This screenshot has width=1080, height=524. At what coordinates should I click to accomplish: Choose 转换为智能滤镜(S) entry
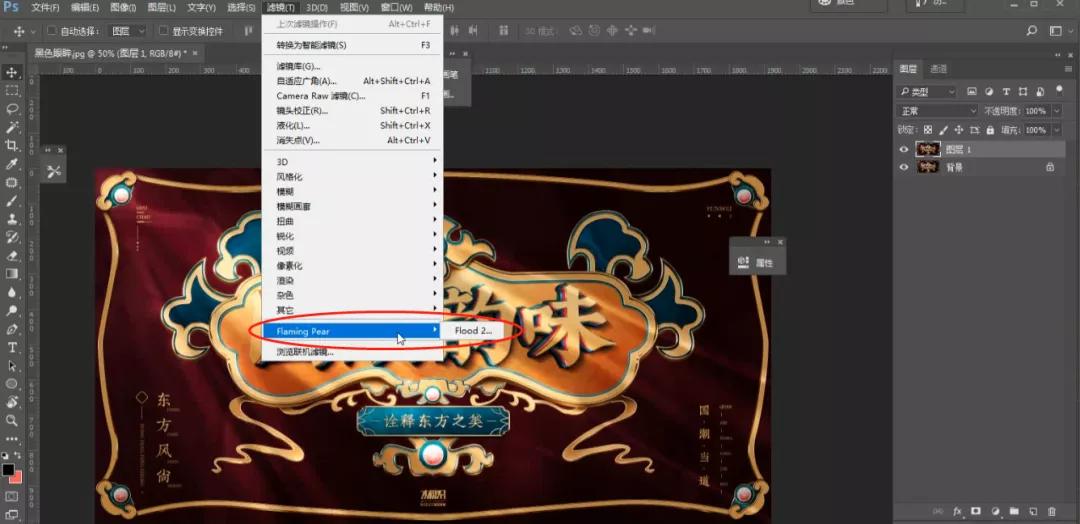(x=352, y=45)
